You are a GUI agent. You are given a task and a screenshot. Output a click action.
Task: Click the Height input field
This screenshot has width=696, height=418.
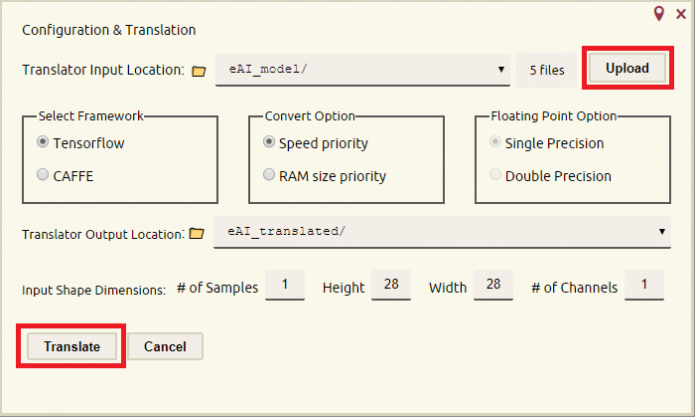(x=390, y=286)
